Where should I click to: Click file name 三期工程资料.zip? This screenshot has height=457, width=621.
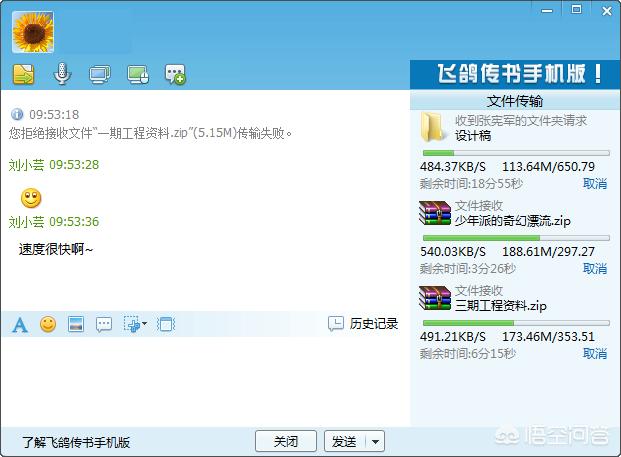pos(501,306)
